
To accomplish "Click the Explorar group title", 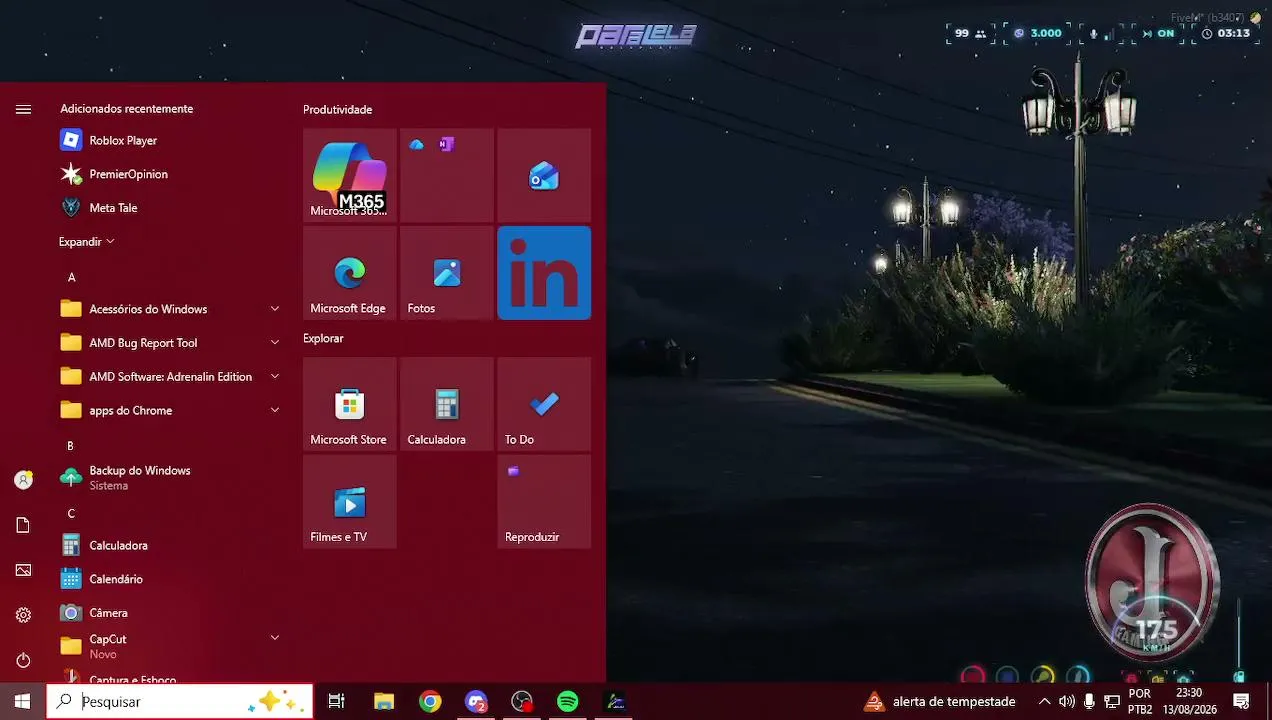I will click(323, 339).
